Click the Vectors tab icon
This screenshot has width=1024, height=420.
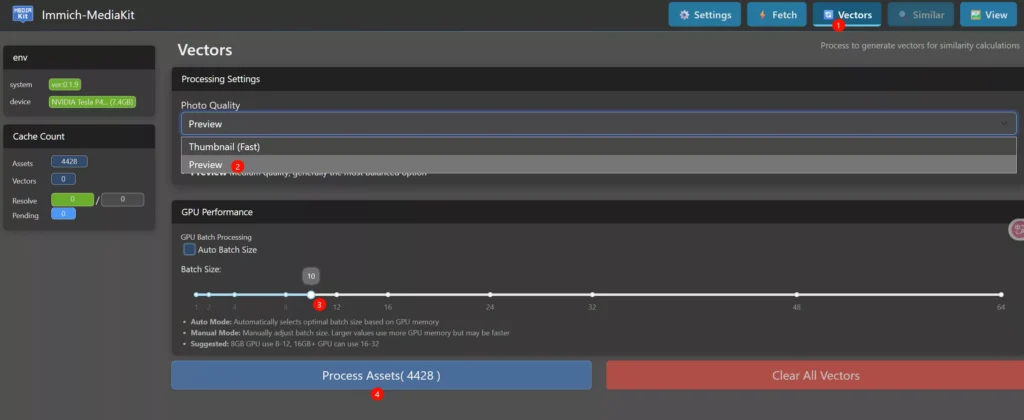[828, 15]
